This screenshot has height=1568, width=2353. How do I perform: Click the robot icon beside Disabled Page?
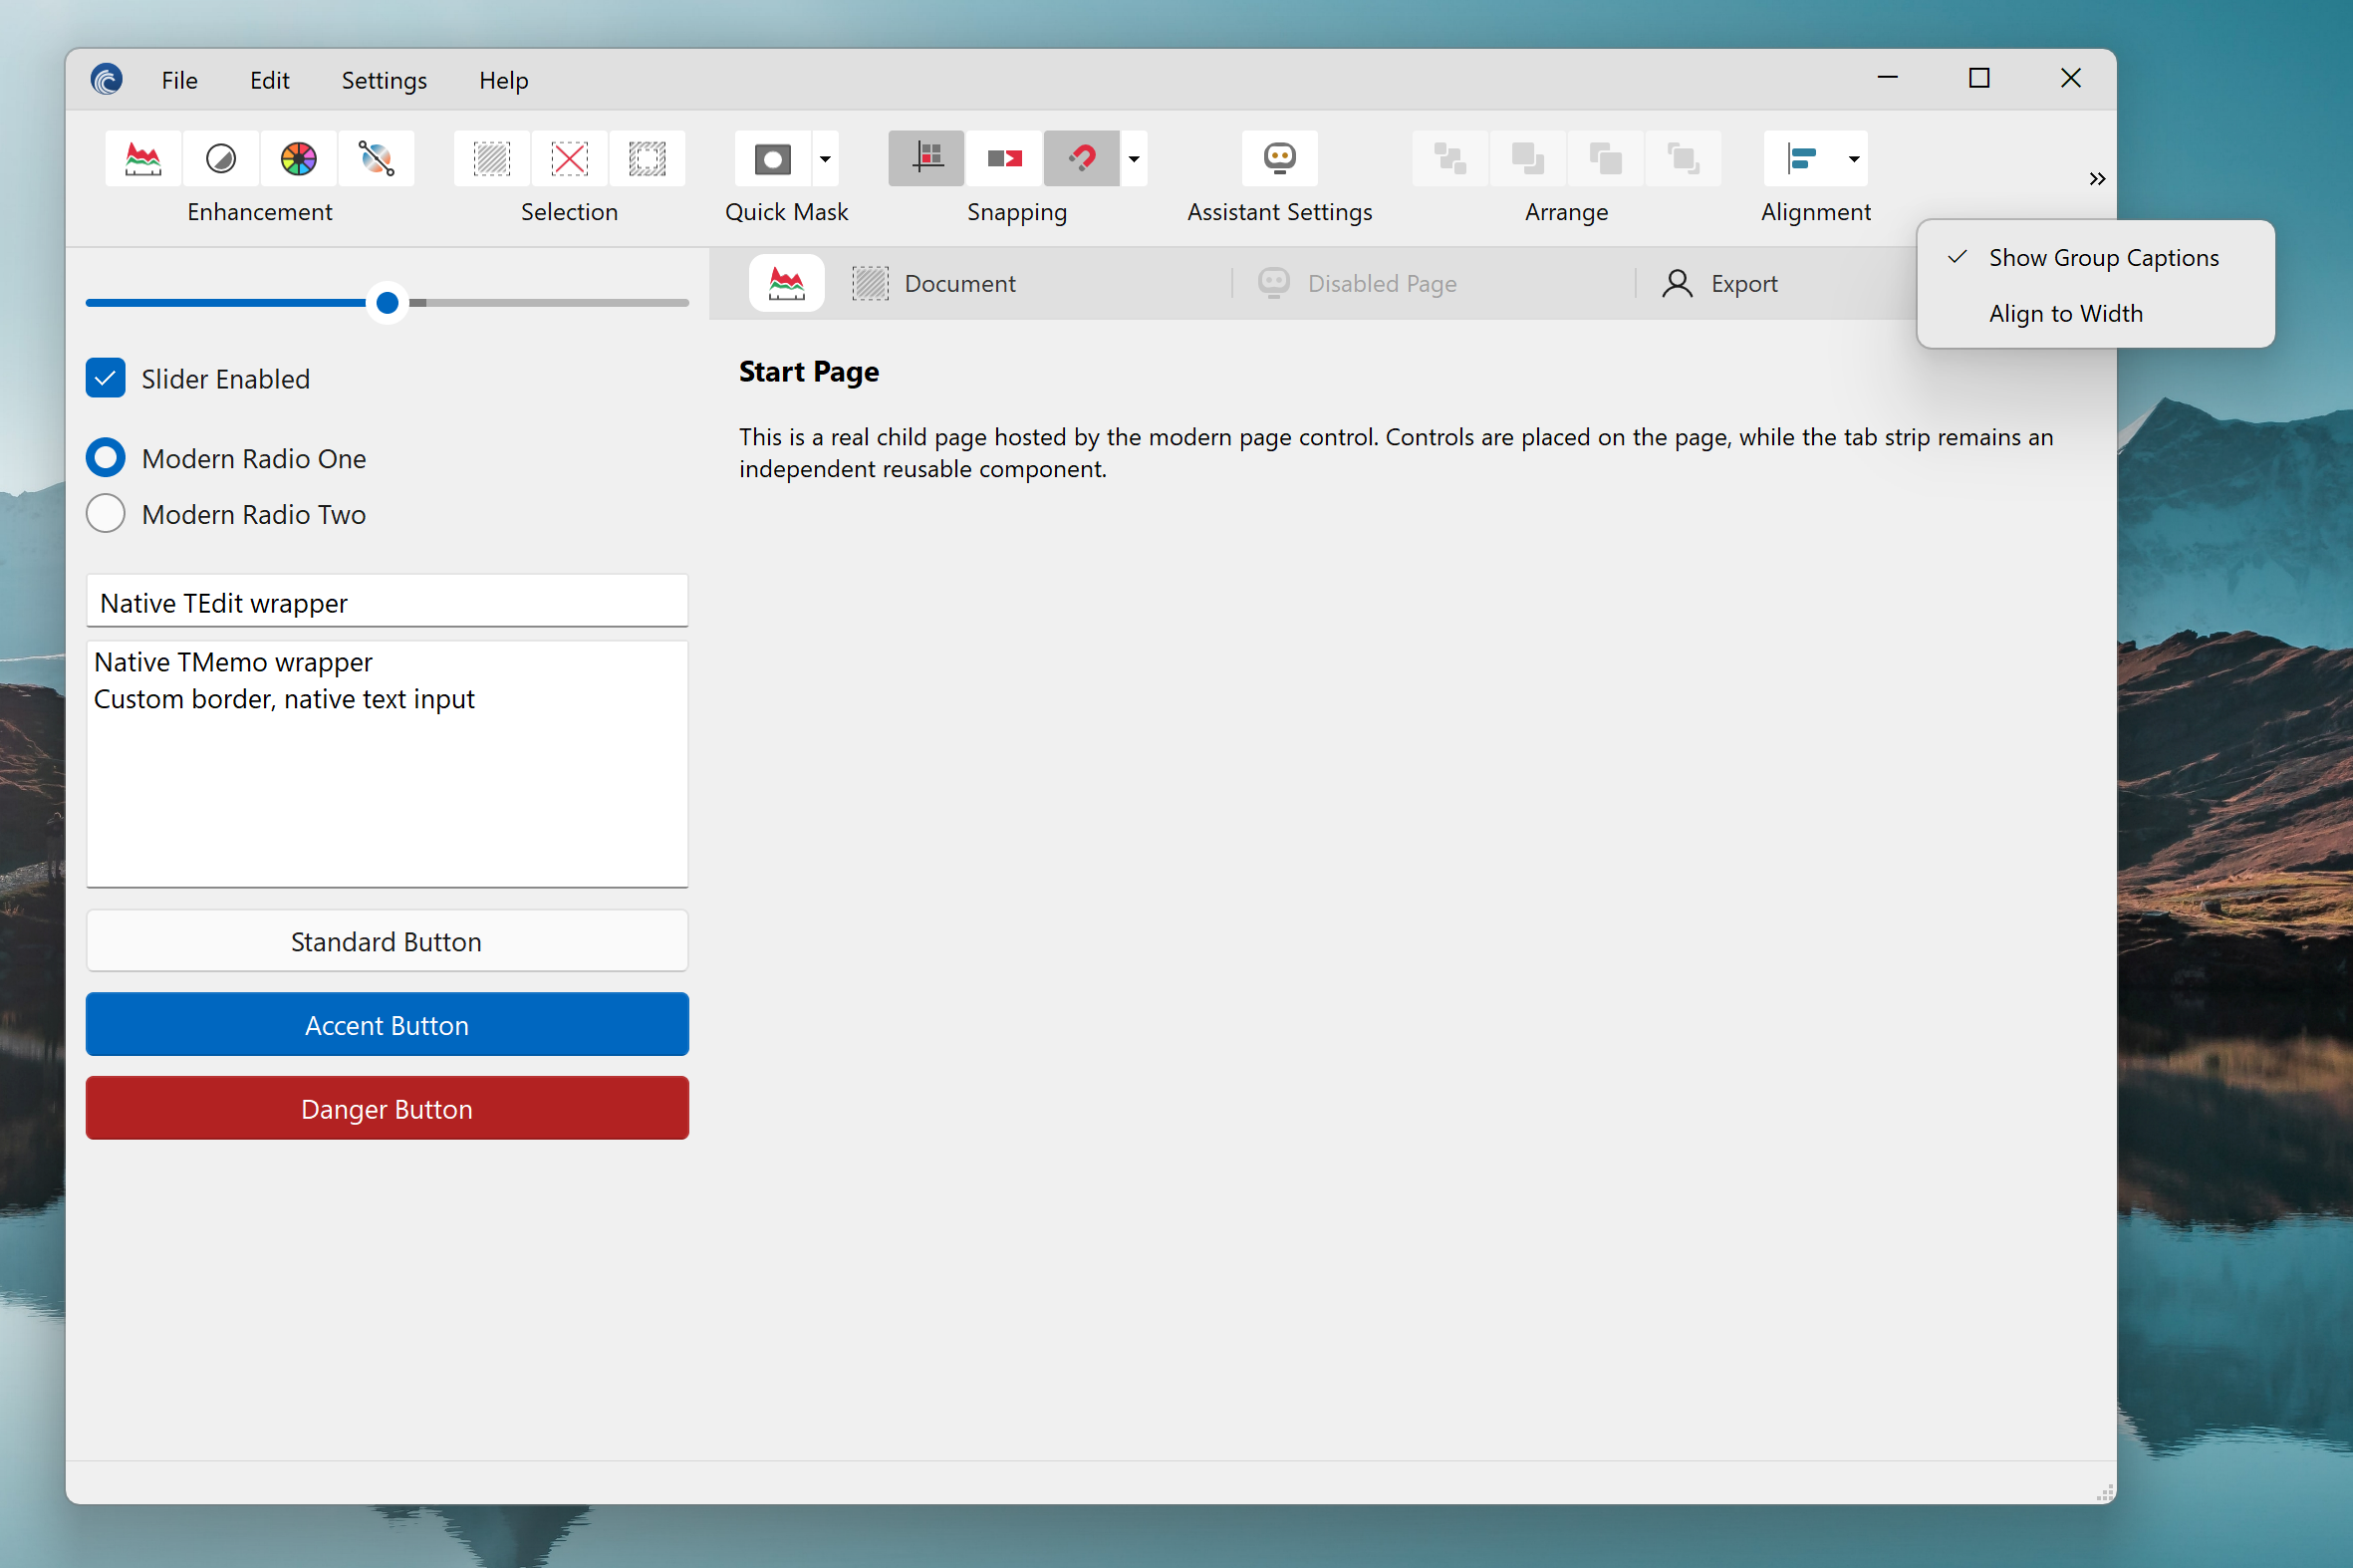click(1274, 283)
